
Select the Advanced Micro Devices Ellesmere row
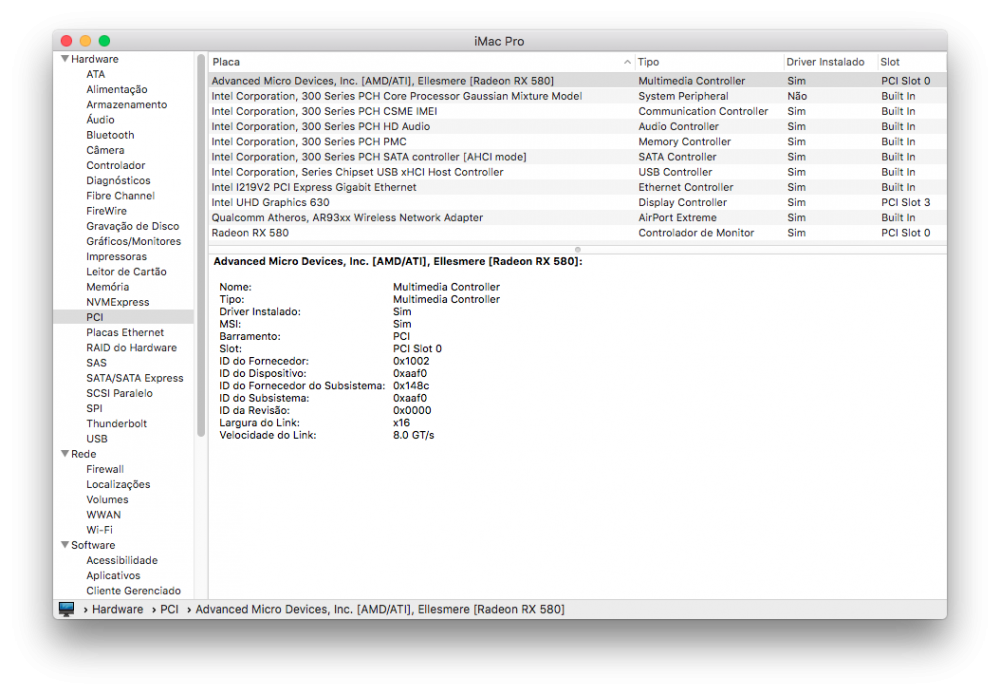577,81
